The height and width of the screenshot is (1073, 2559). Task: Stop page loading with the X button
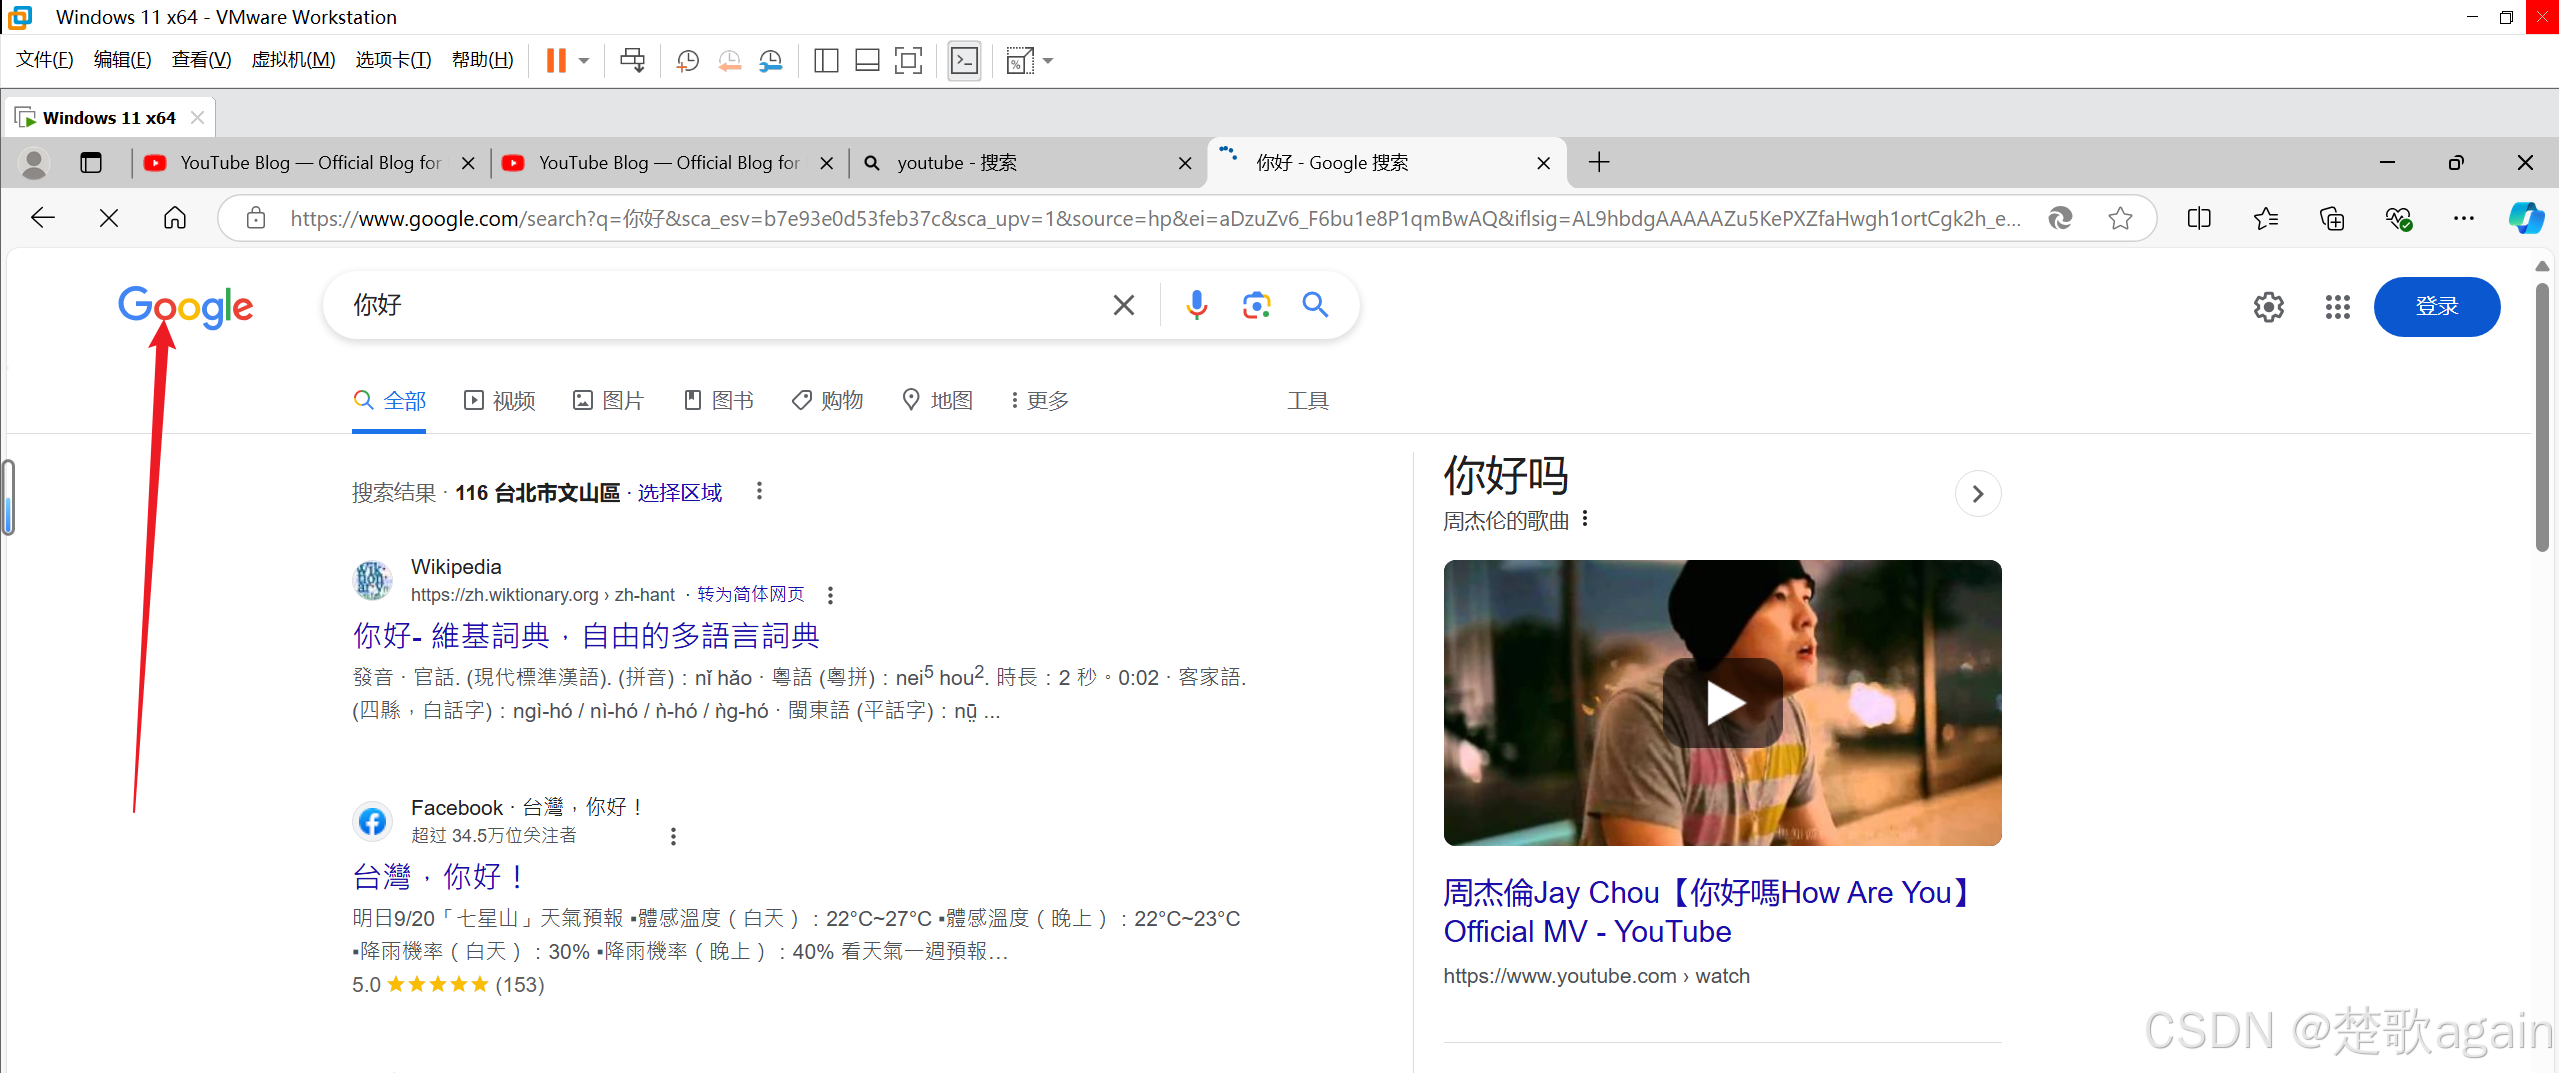109,218
